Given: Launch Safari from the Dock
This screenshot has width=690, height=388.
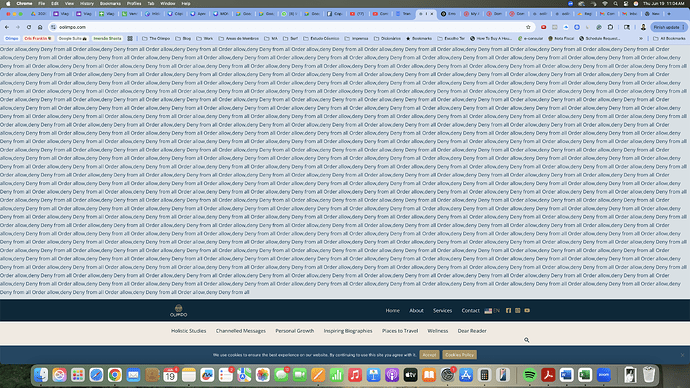Looking at the screenshot, I should coord(96,375).
